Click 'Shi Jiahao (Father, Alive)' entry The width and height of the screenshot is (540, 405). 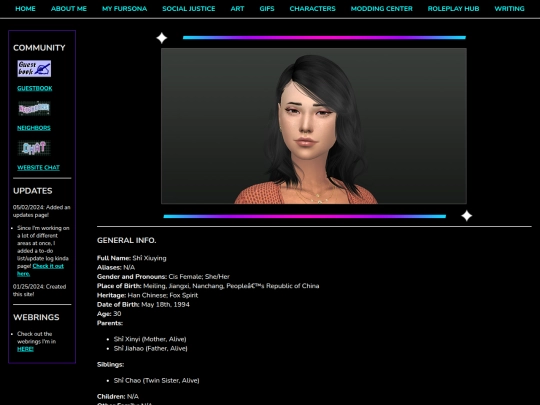[x=151, y=349]
